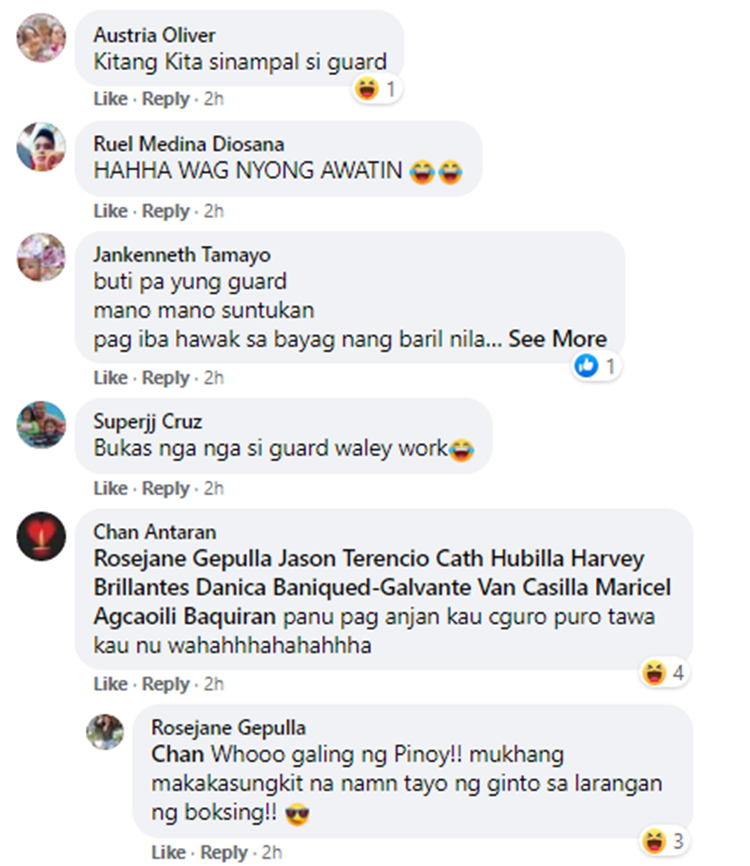Like Austria Oliver's comment

pos(110,99)
